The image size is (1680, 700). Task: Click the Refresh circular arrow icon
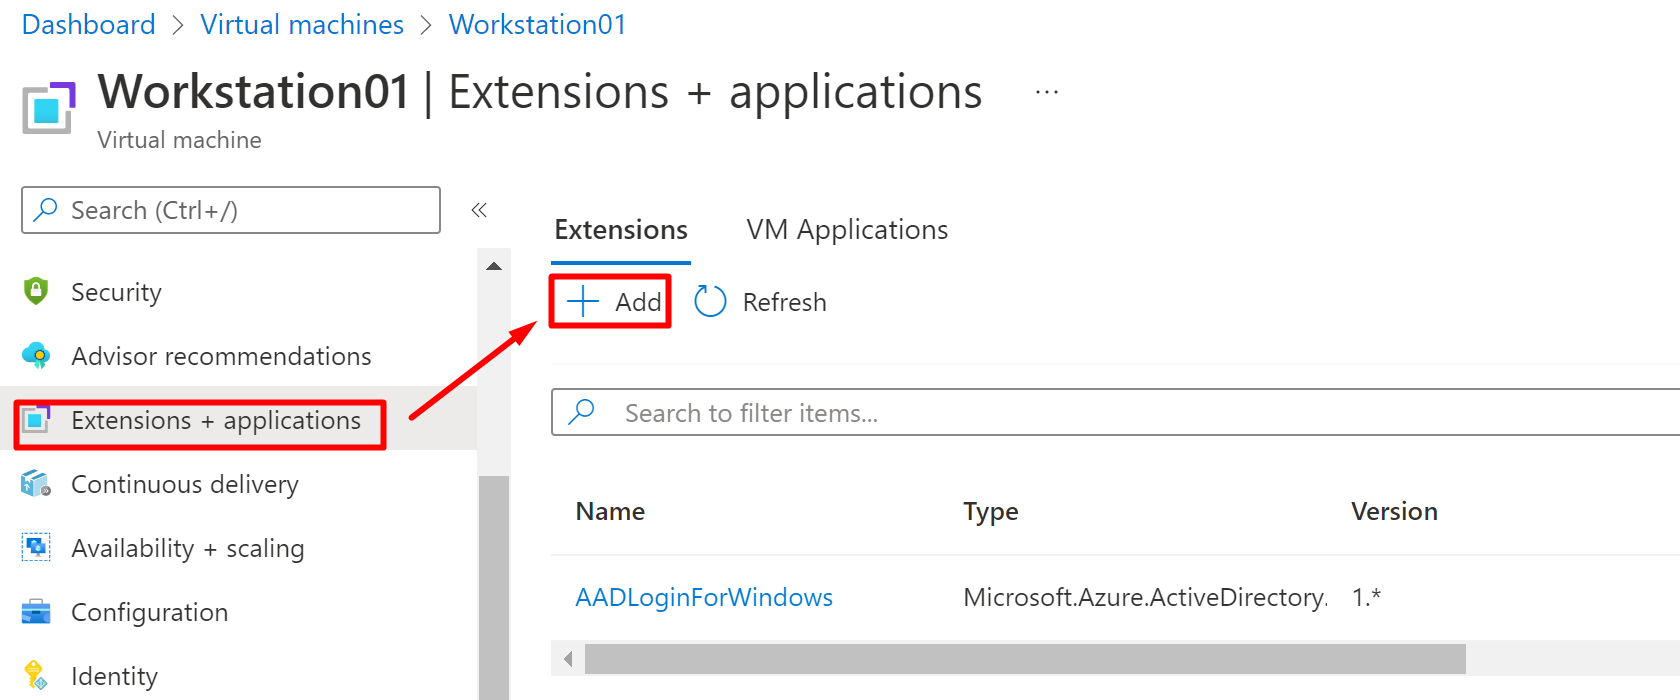710,302
